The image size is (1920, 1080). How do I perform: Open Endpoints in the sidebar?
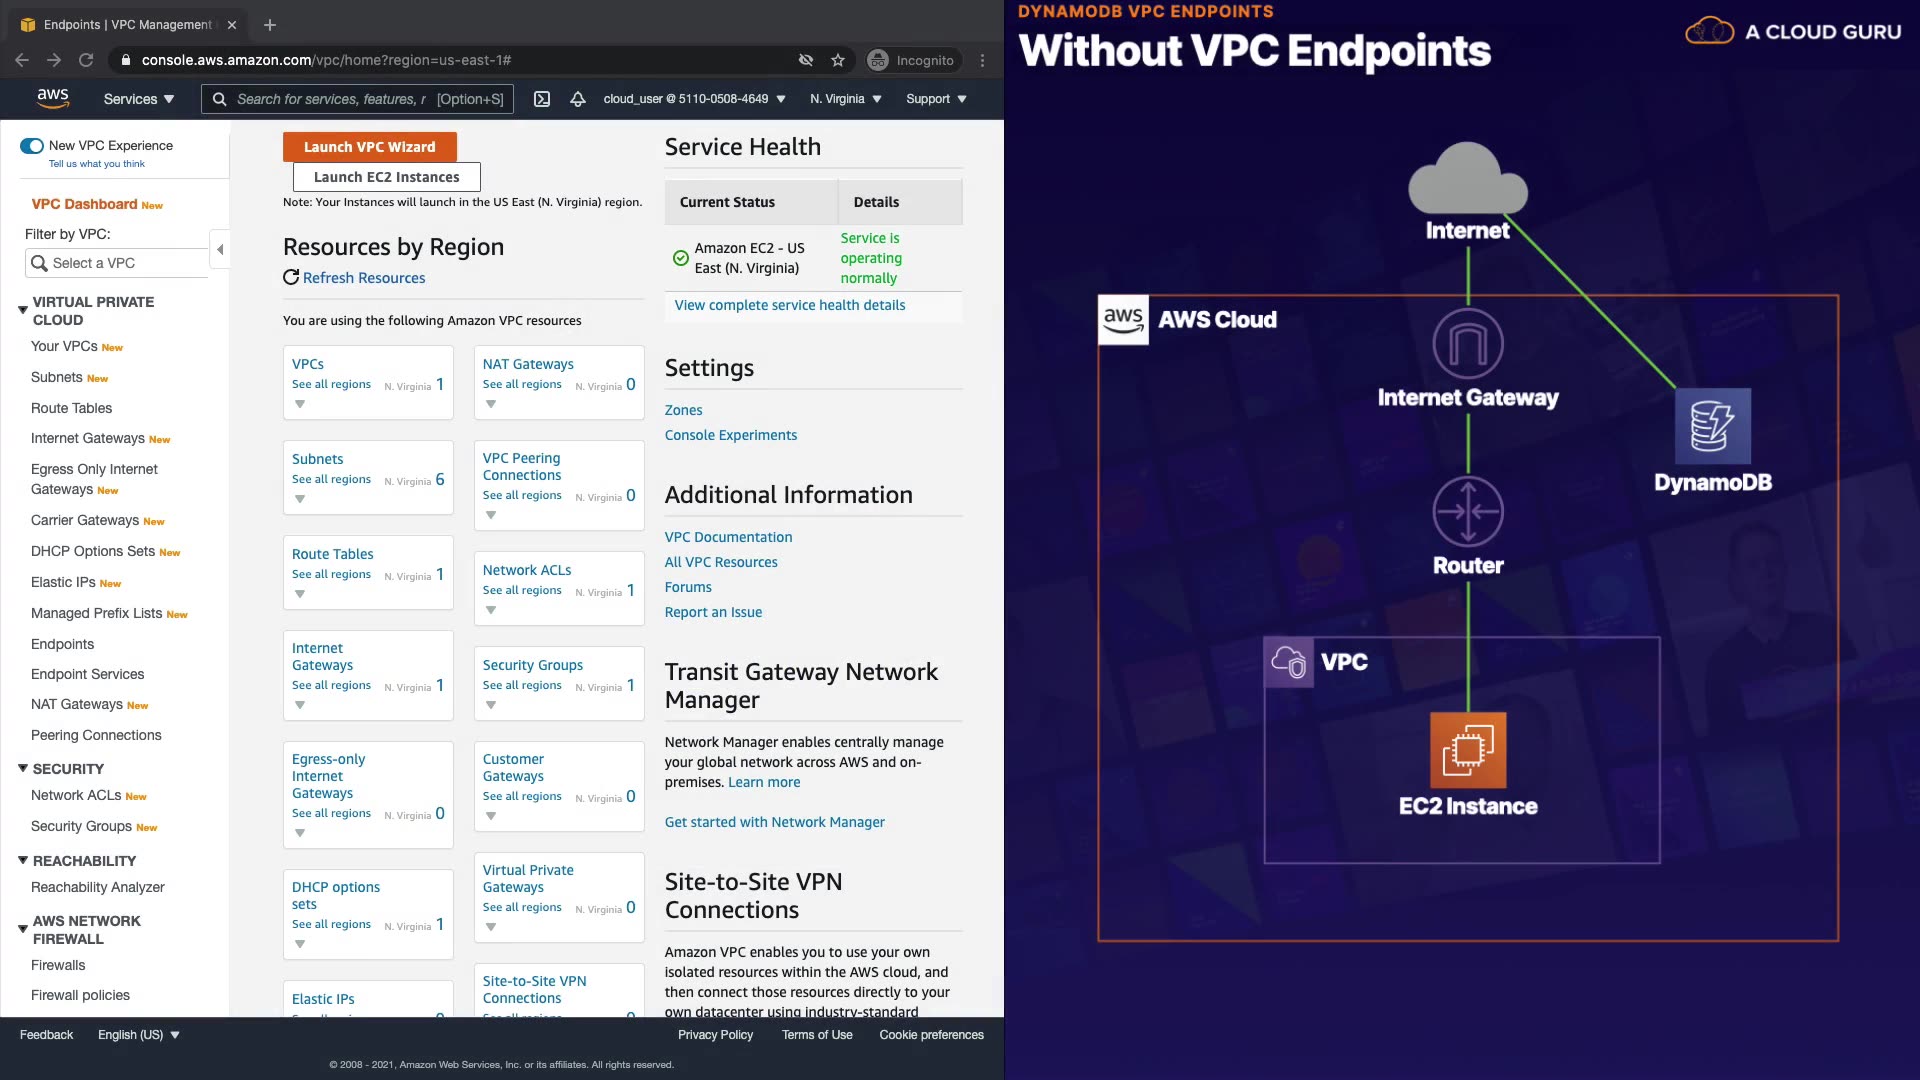click(x=62, y=644)
